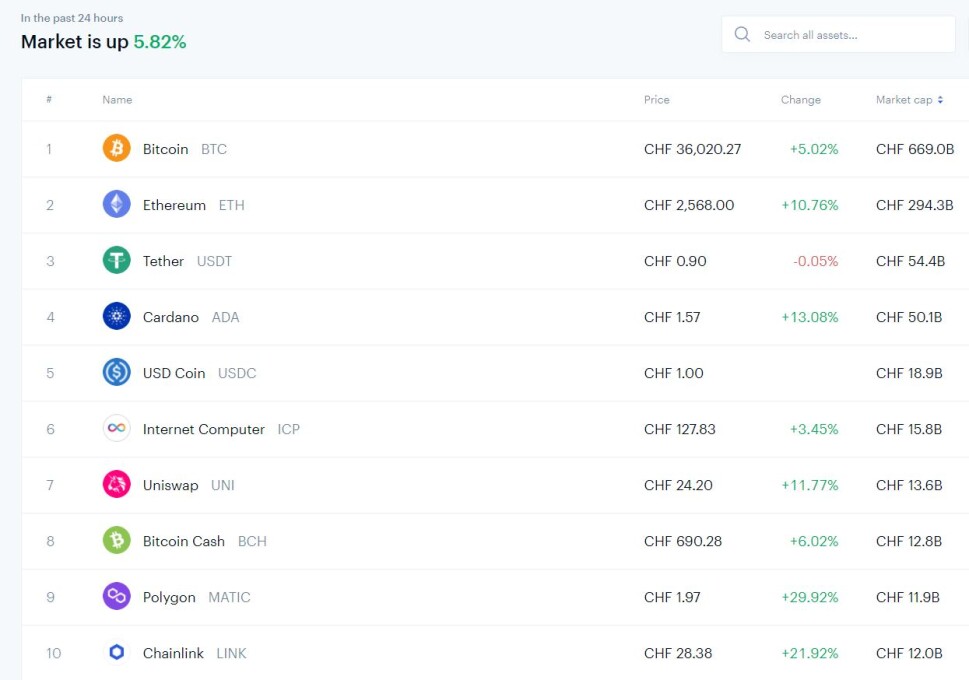Image resolution: width=969 pixels, height=680 pixels.
Task: Select the Tether green T icon
Action: 116,260
